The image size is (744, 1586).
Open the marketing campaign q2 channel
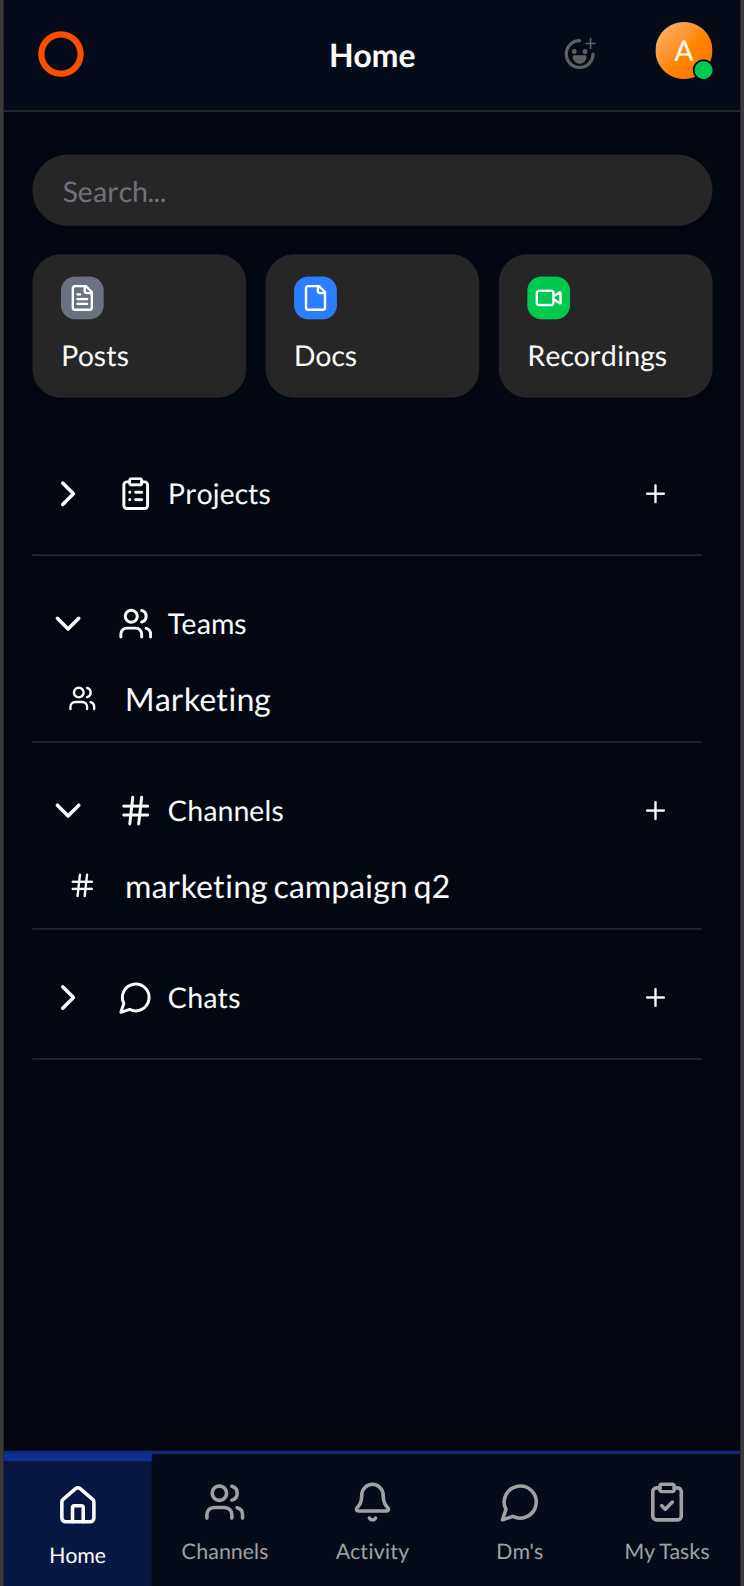click(x=287, y=886)
